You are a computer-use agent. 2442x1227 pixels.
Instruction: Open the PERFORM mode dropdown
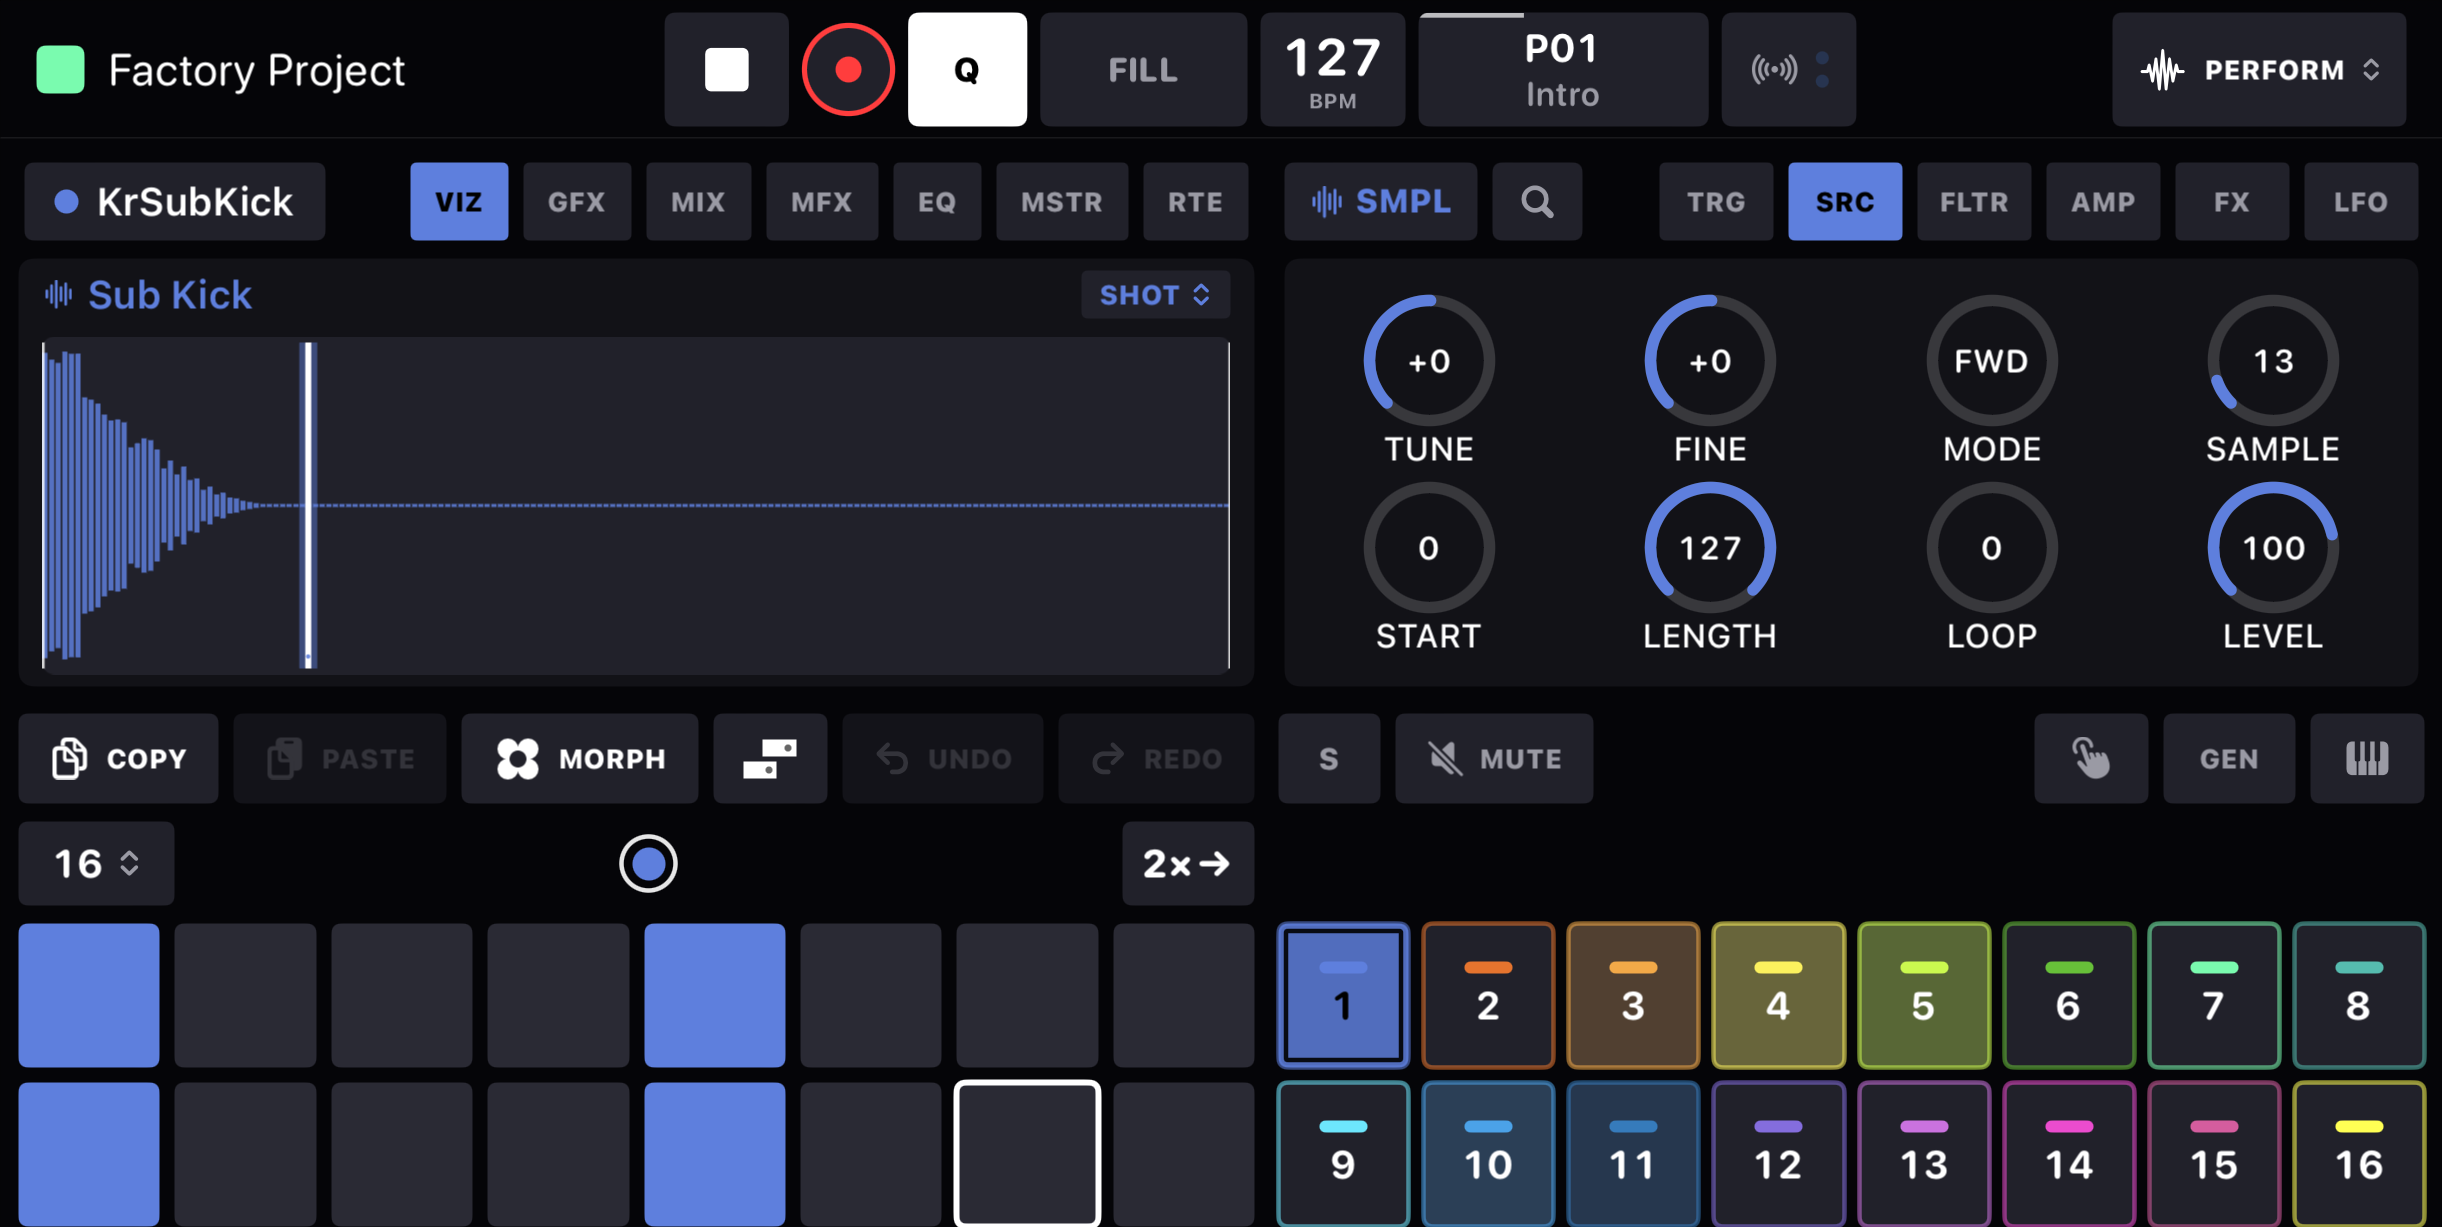click(x=2259, y=70)
